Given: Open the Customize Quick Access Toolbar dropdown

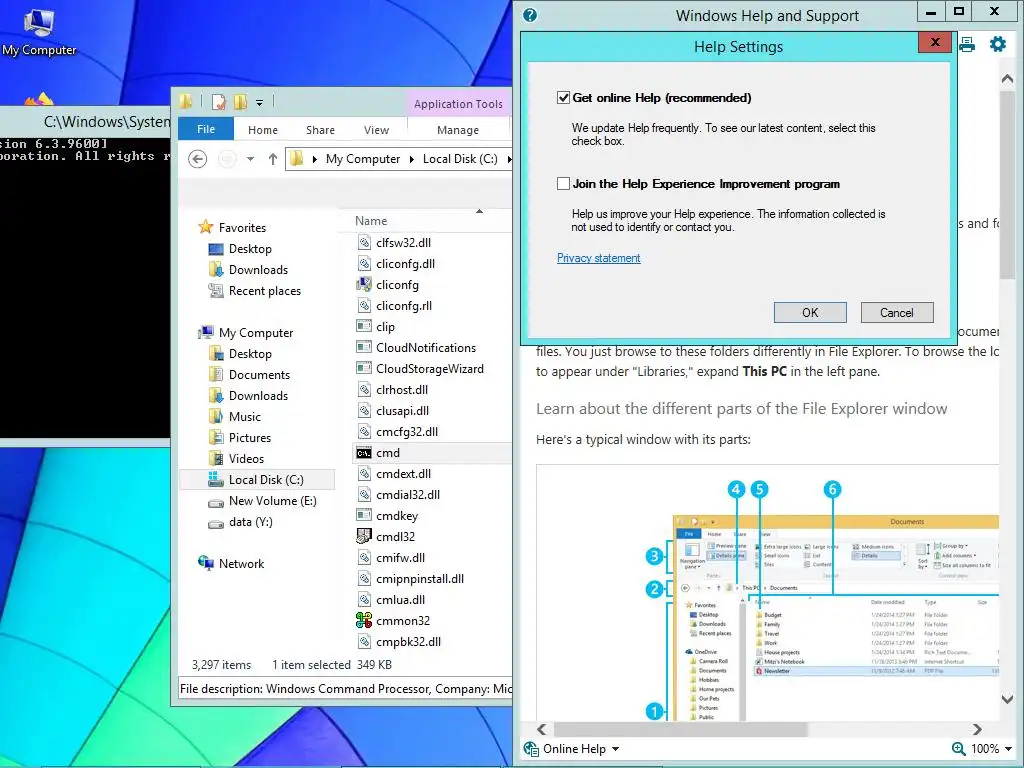Looking at the screenshot, I should [x=259, y=103].
